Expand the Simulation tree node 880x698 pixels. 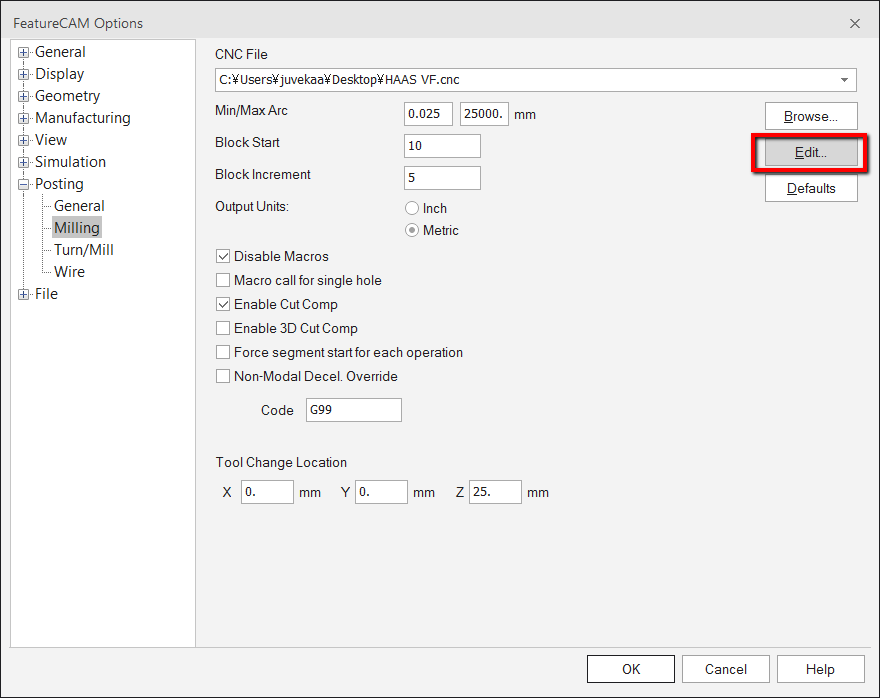coord(23,161)
